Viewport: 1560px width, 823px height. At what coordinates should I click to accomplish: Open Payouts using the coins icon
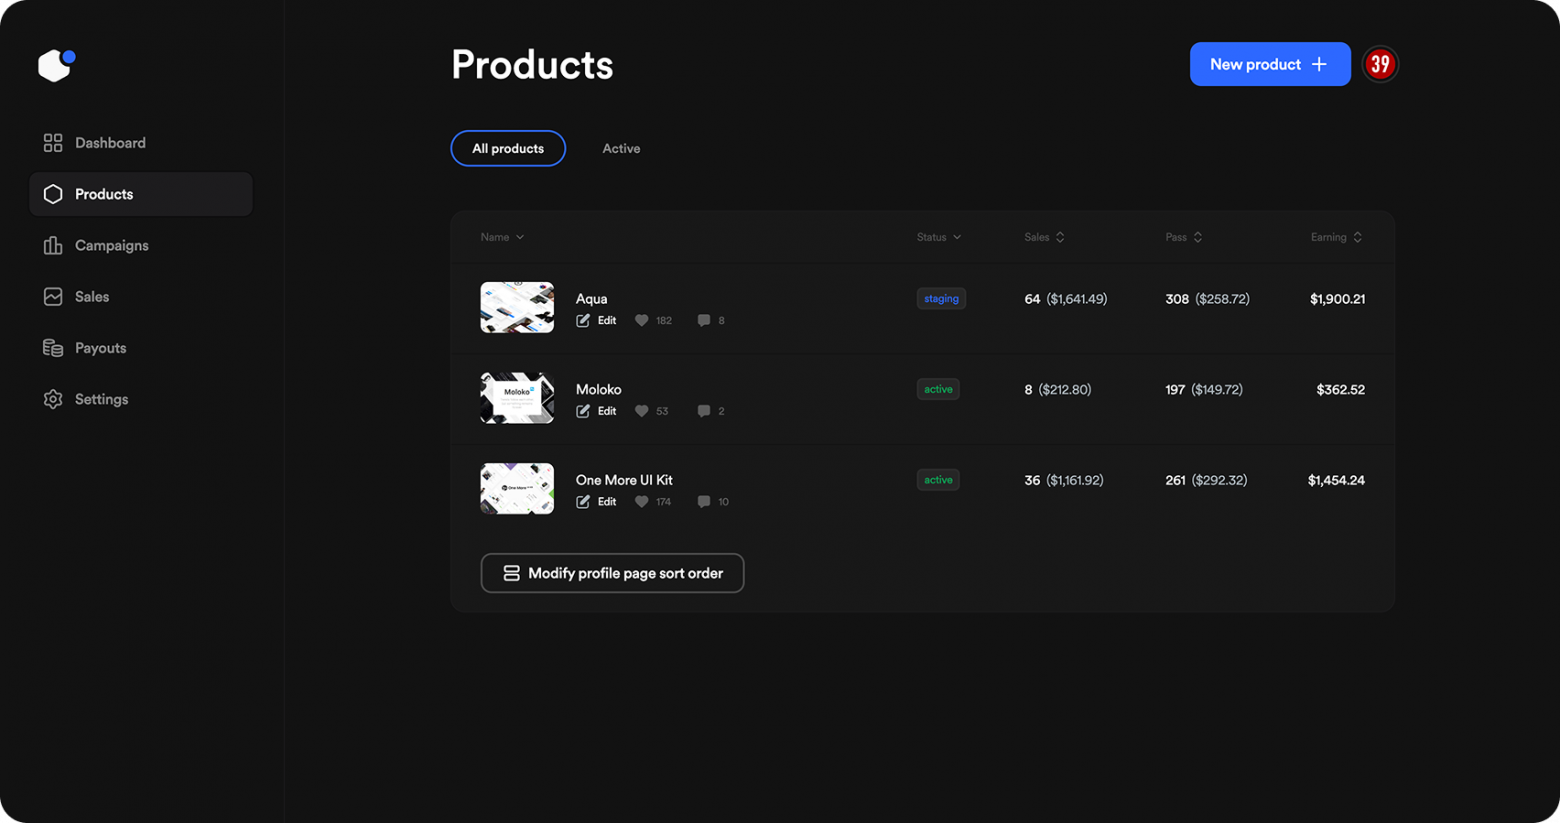pyautogui.click(x=53, y=347)
